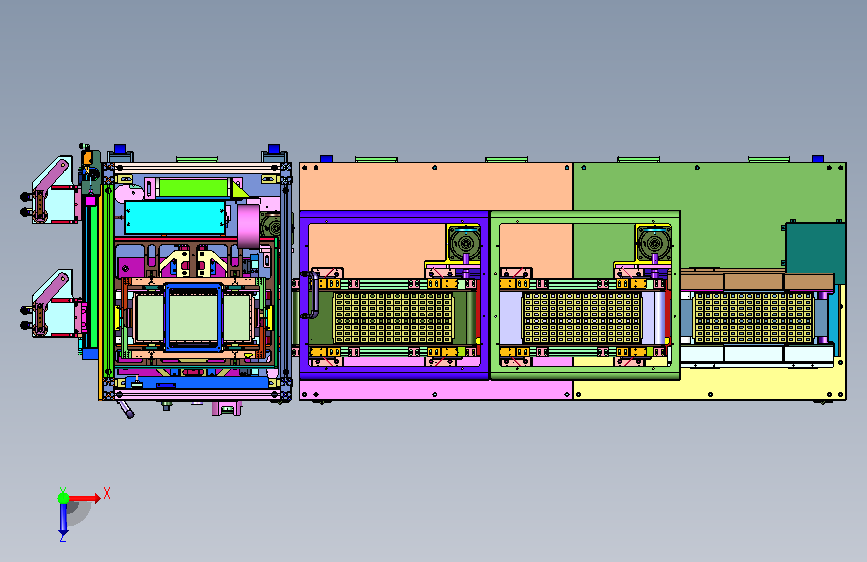The height and width of the screenshot is (562, 867).
Task: Select the gray lever handle below the left machine
Action: click(126, 409)
